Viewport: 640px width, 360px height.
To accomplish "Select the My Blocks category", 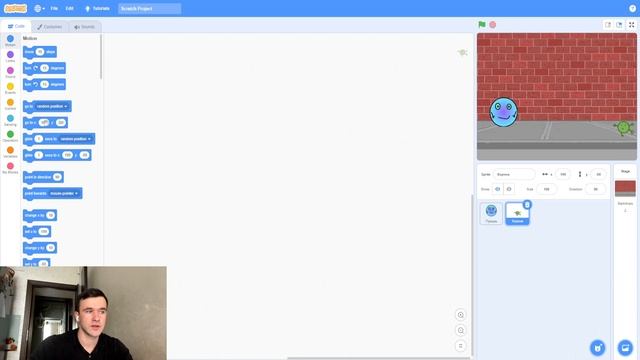I will 10,168.
